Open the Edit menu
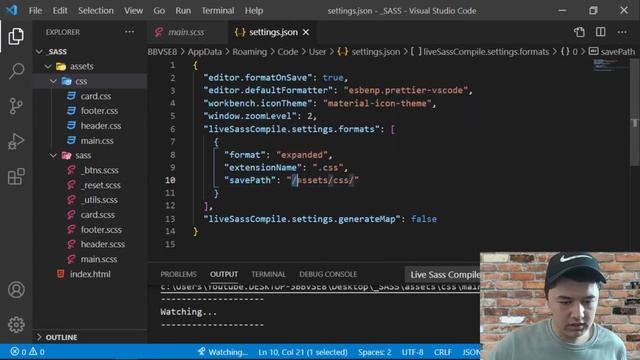This screenshot has width=640, height=360. 60,11
